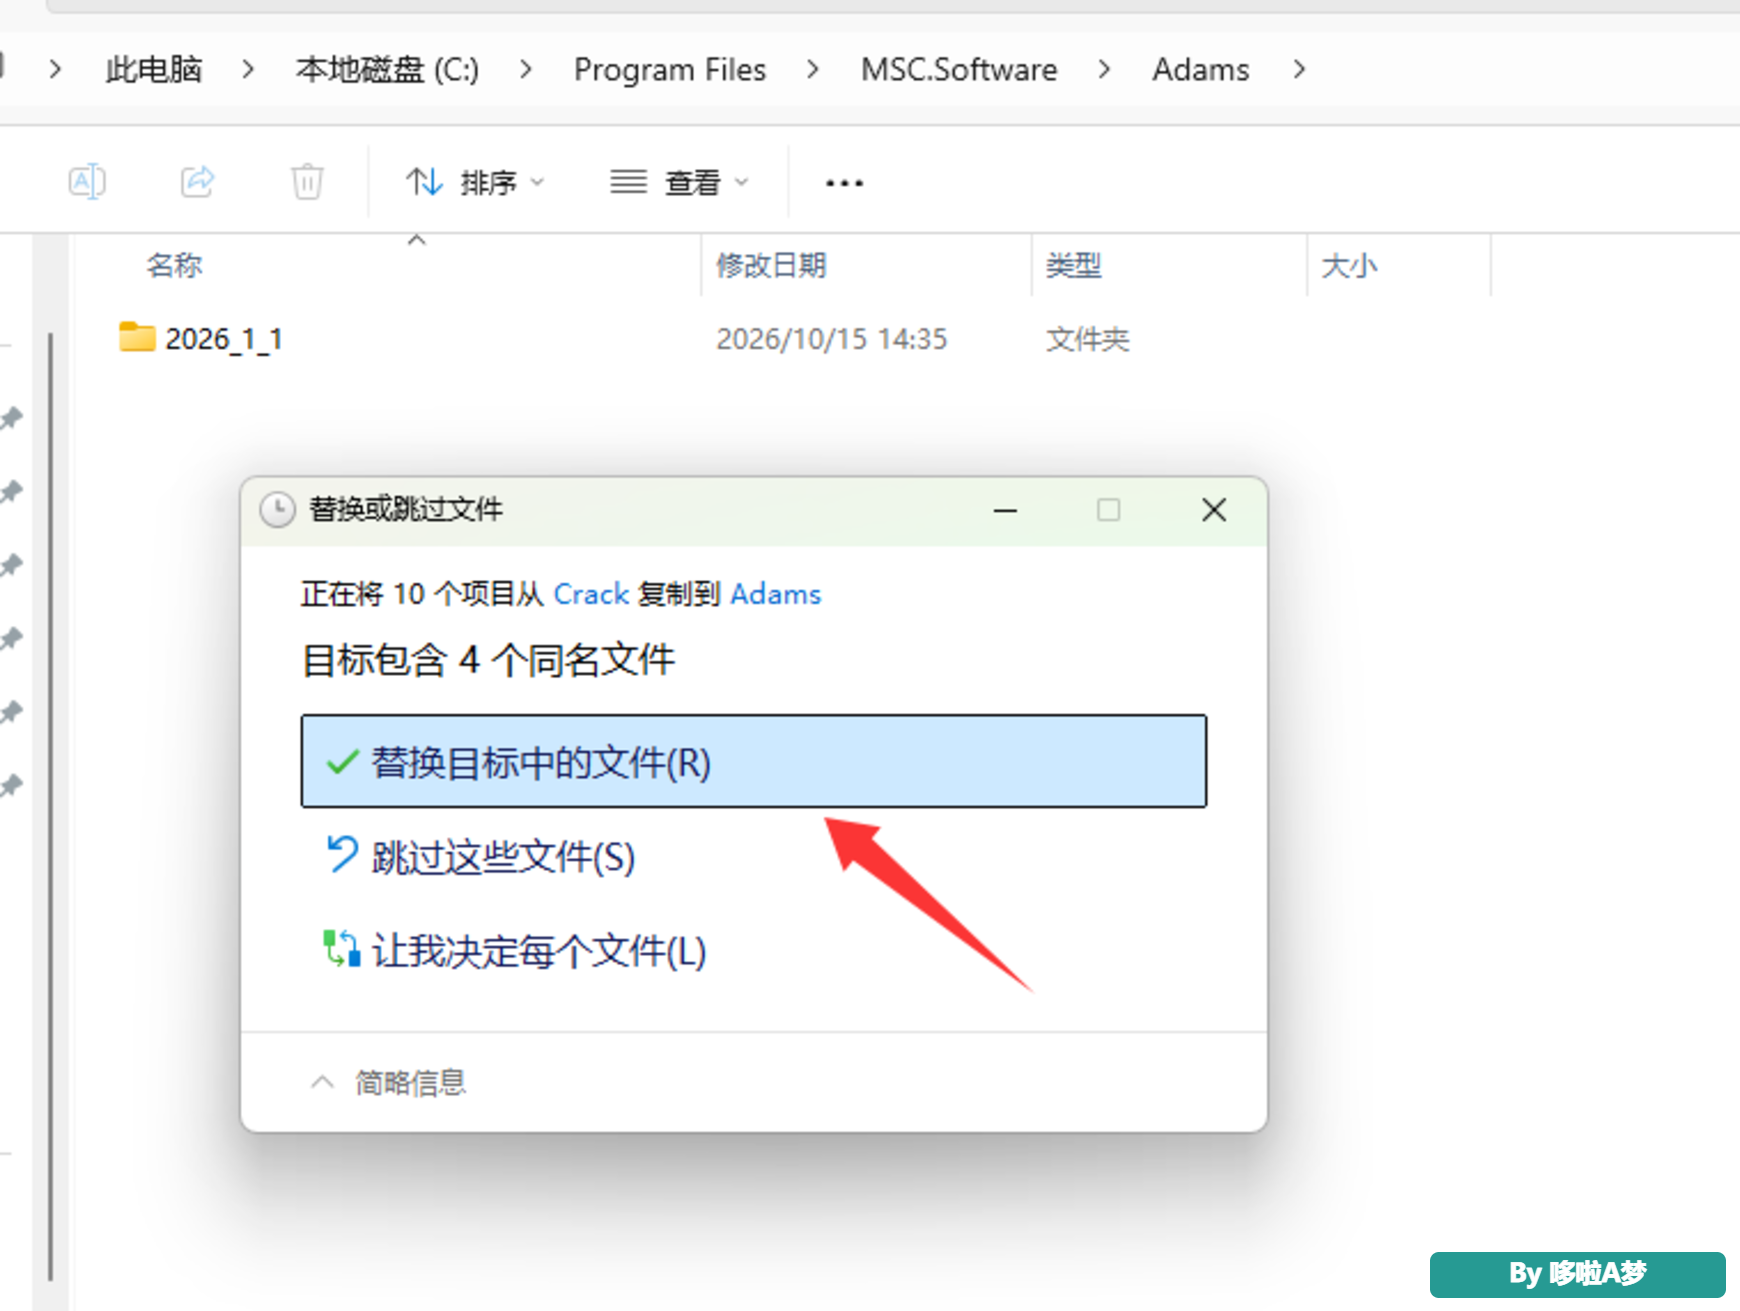Click 本地磁盘 (C:) breadcrumb
This screenshot has height=1311, width=1740.
387,69
